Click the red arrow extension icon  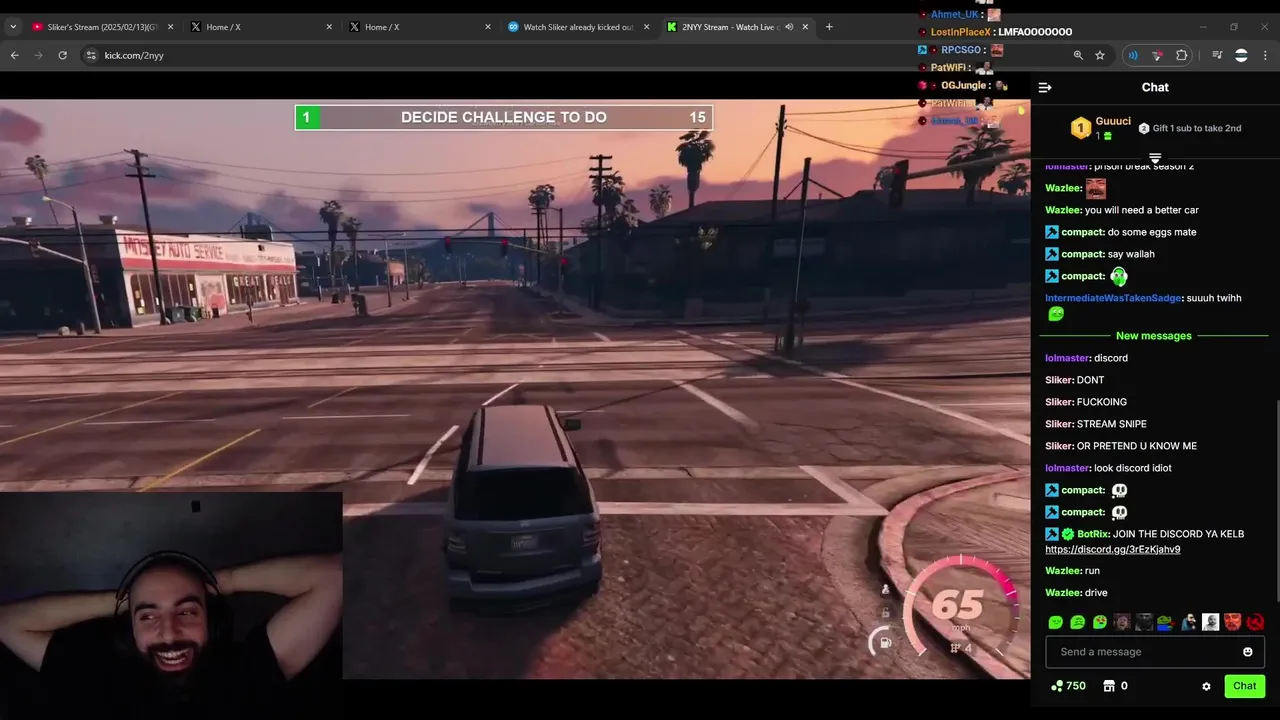point(1157,55)
